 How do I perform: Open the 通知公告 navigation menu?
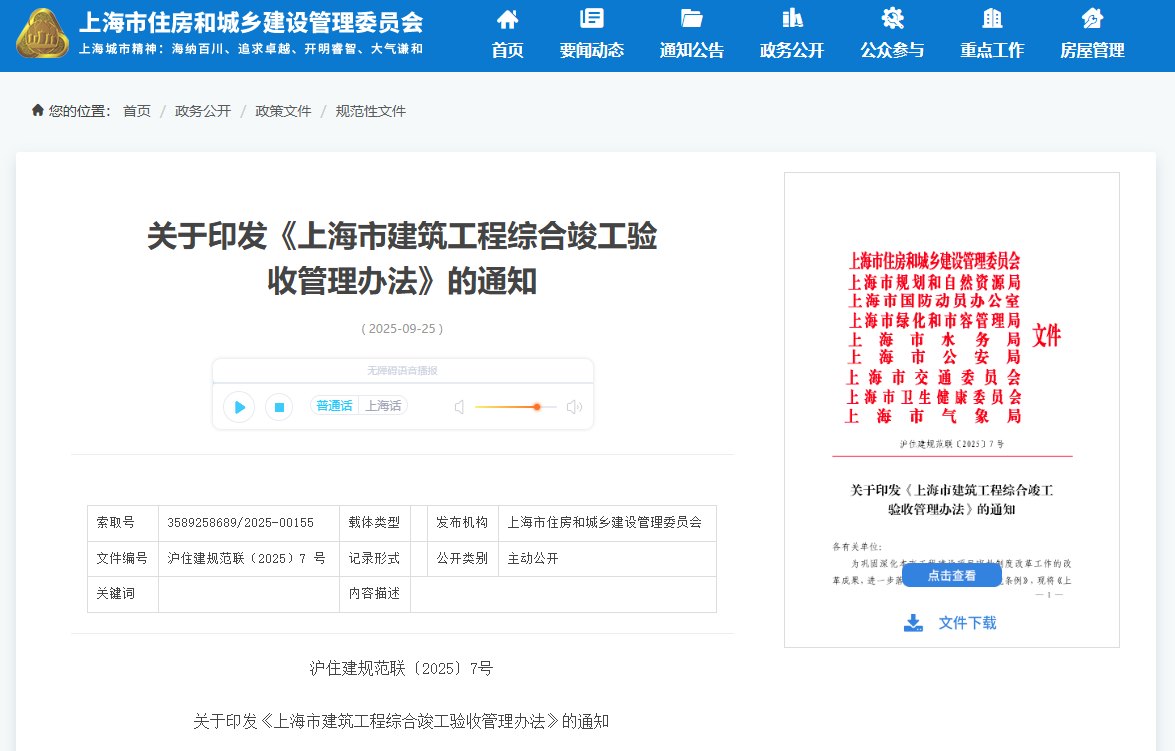[691, 47]
